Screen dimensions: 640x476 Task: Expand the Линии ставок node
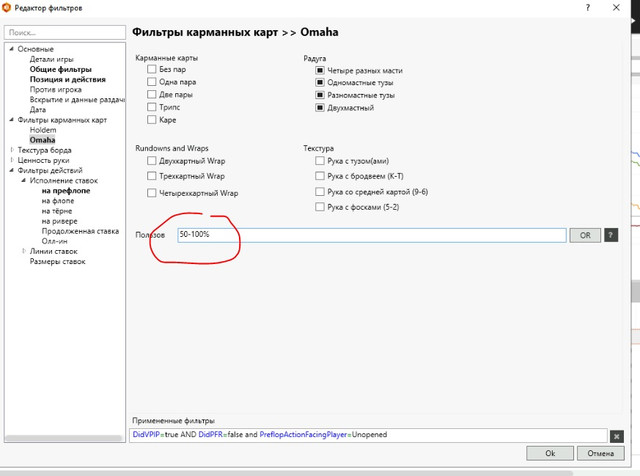click(x=24, y=251)
